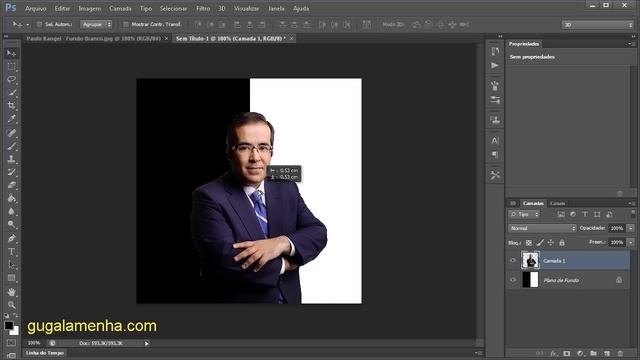
Task: Toggle lock image pixels
Action: coord(540,243)
